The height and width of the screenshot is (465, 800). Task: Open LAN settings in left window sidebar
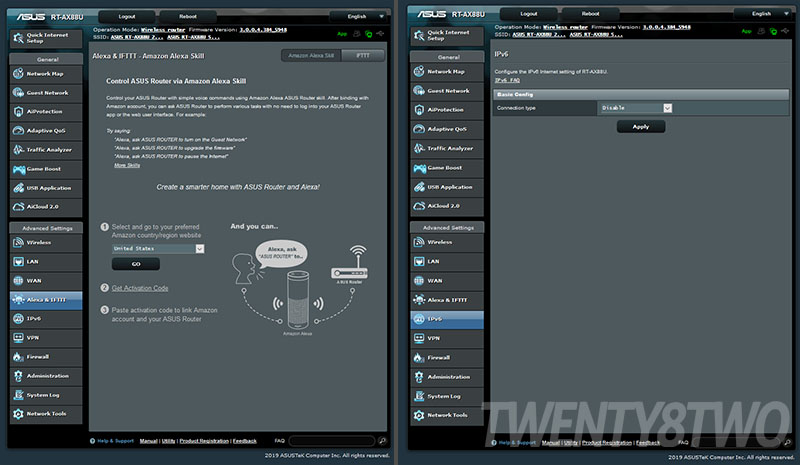(x=46, y=261)
